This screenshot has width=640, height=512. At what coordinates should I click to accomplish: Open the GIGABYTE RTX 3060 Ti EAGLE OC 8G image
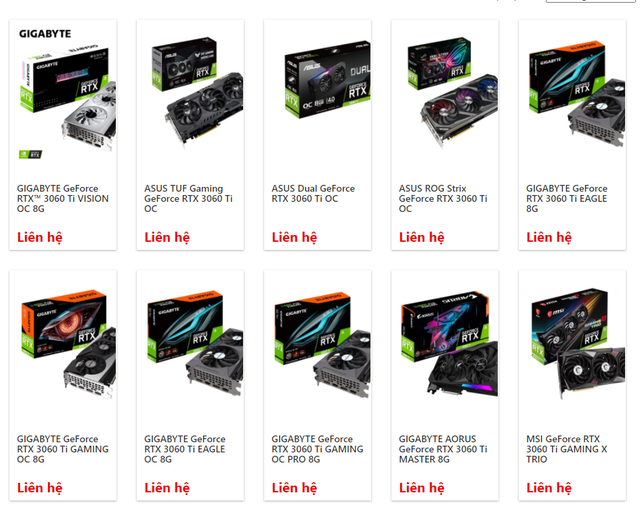point(195,343)
